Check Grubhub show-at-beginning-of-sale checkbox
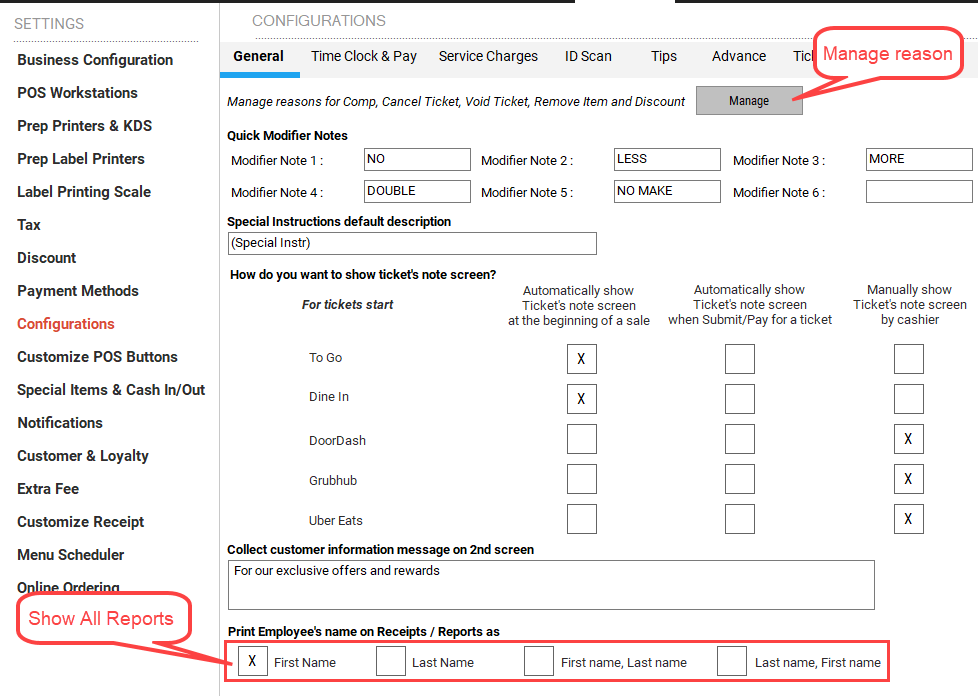This screenshot has height=696, width=978. click(x=581, y=479)
